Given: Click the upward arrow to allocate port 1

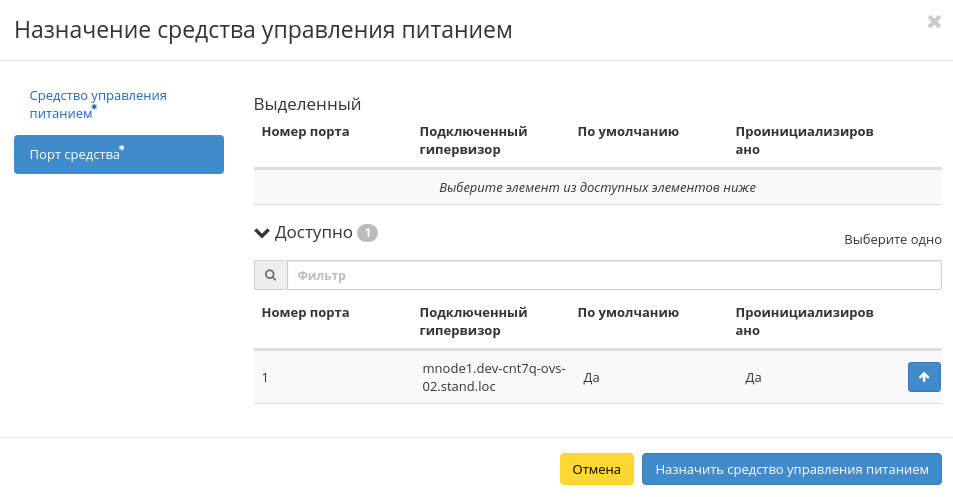Looking at the screenshot, I should pos(924,377).
